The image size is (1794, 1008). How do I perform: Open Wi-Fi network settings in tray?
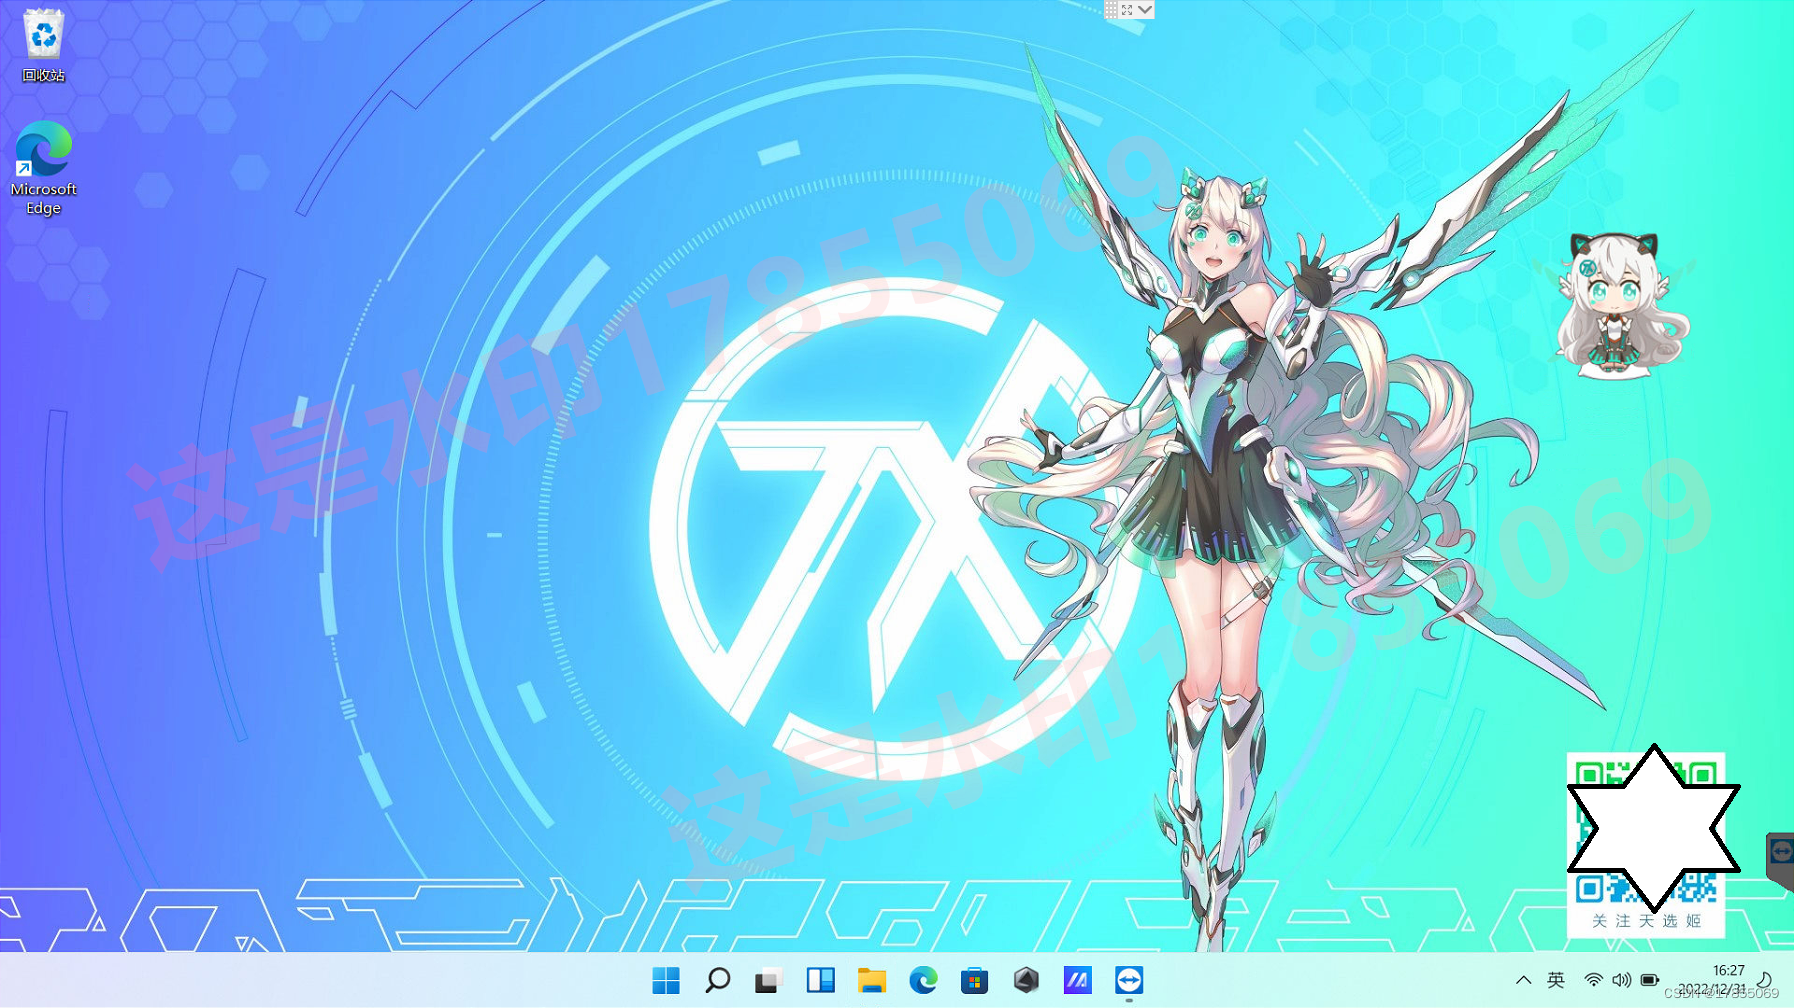pyautogui.click(x=1594, y=980)
